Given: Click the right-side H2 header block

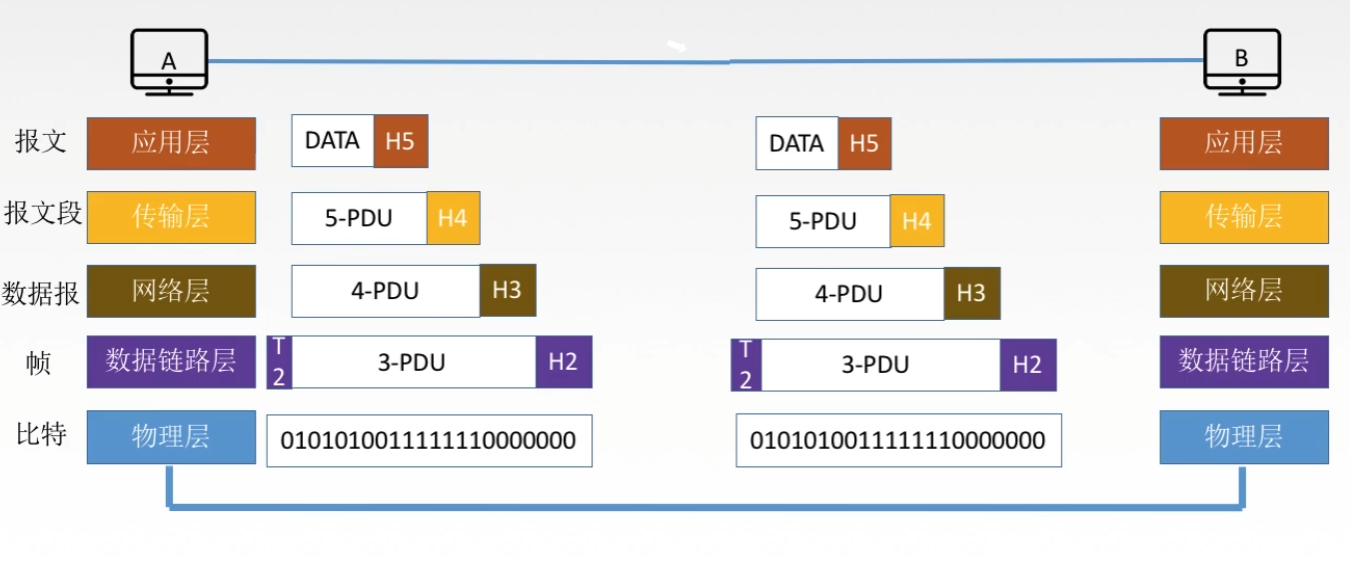Looking at the screenshot, I should [x=1028, y=365].
